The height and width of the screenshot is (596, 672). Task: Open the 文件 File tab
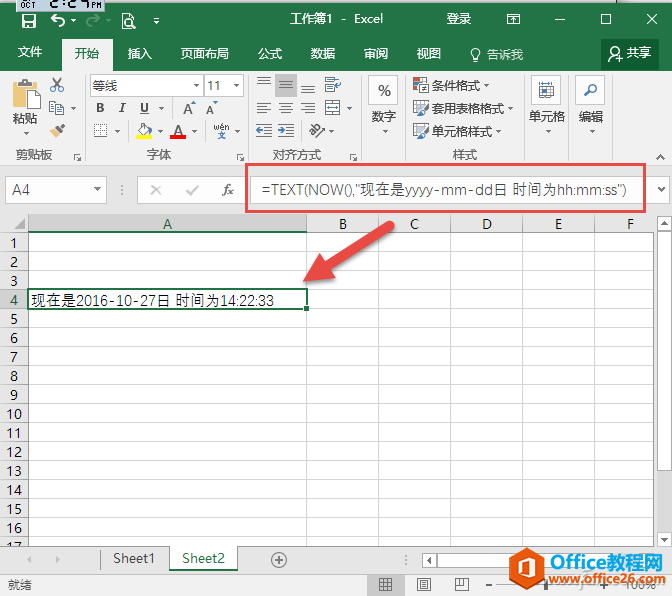pyautogui.click(x=30, y=53)
